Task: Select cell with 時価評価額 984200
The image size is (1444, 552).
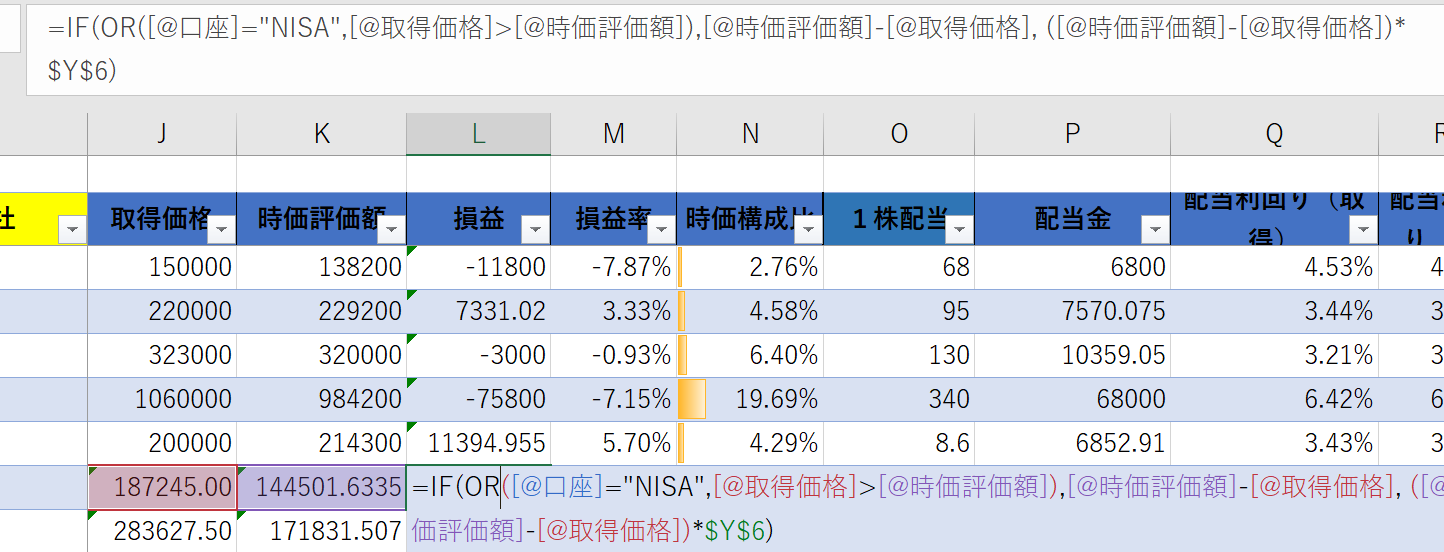Action: 321,399
